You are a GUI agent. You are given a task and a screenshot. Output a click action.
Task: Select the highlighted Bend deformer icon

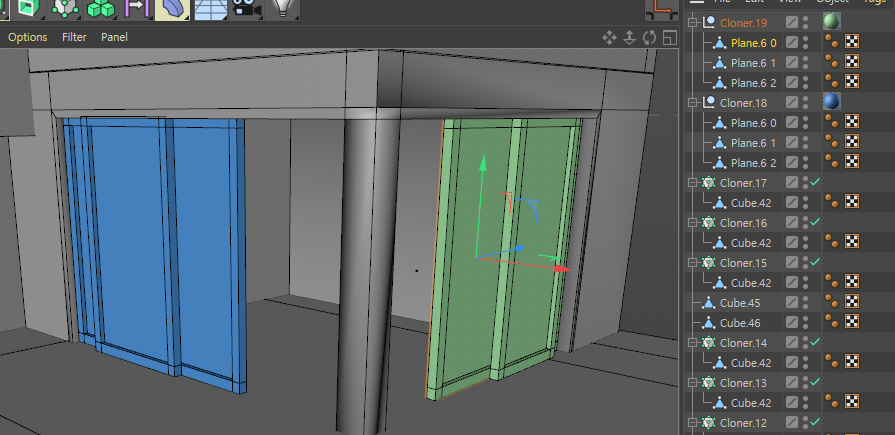[172, 9]
